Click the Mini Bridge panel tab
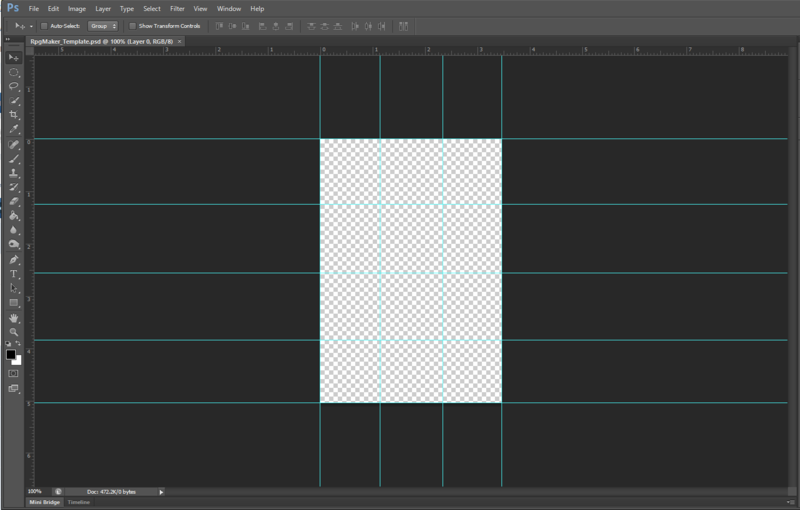 (42, 502)
